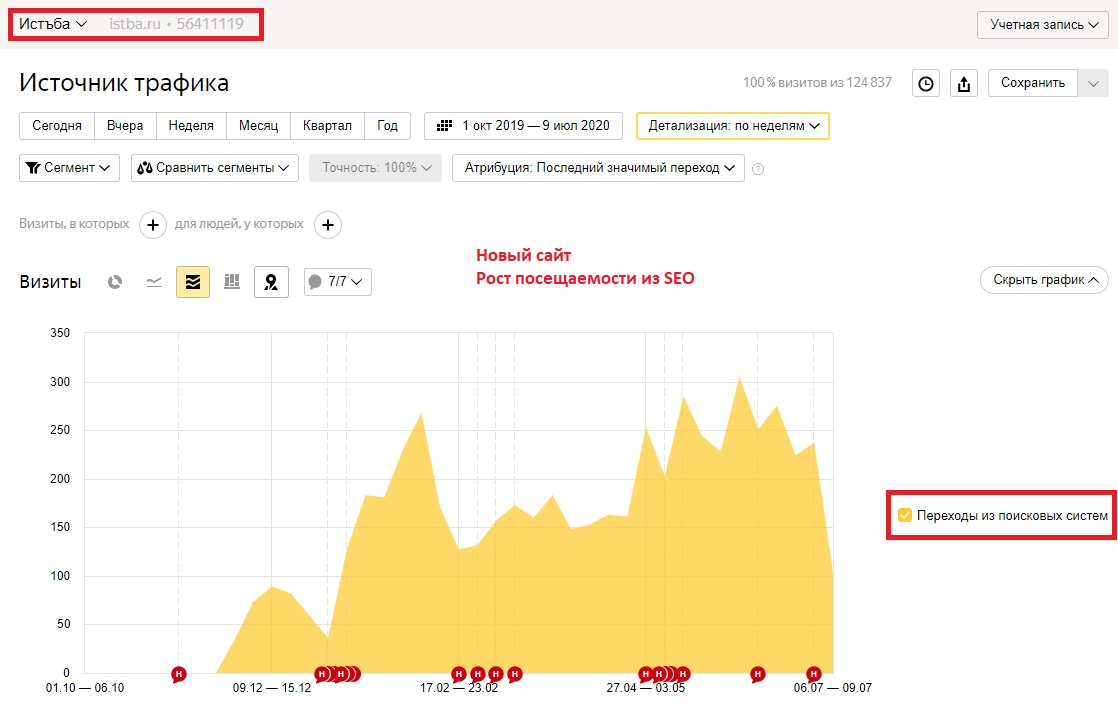The height and width of the screenshot is (719, 1118).
Task: Open the report history clock icon
Action: click(x=925, y=83)
